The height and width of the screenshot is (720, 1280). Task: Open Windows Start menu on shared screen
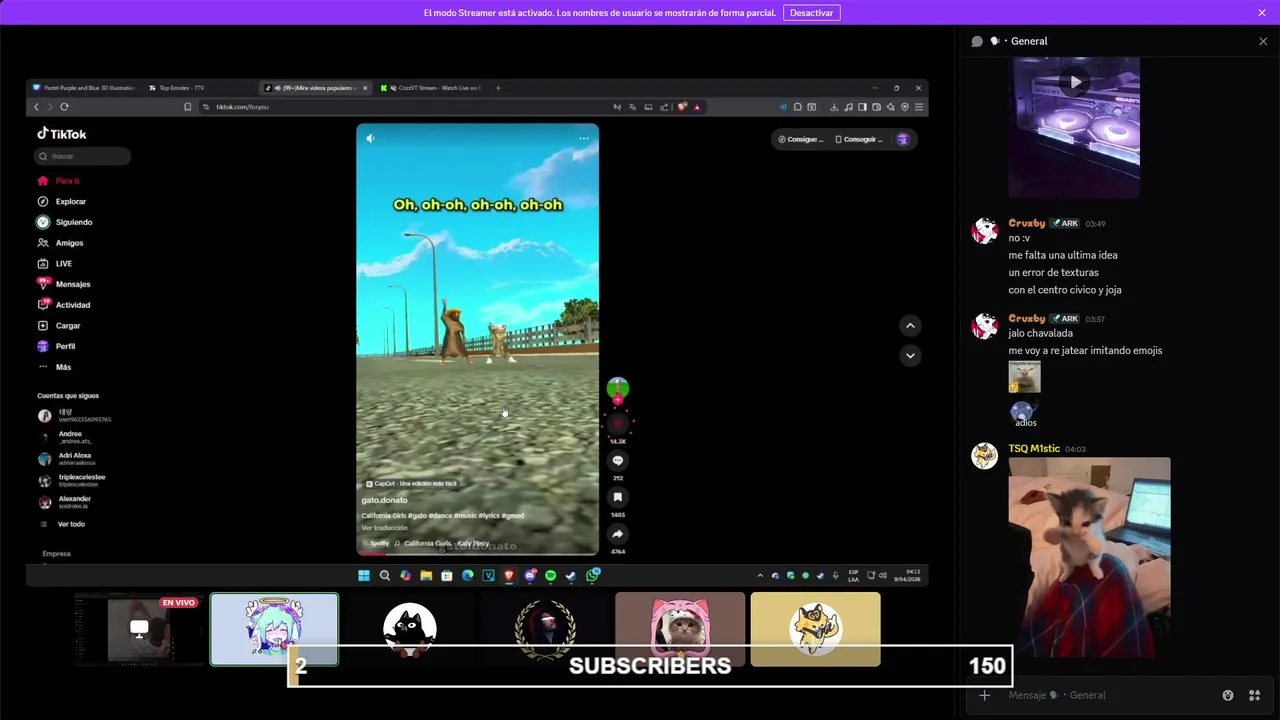[364, 575]
